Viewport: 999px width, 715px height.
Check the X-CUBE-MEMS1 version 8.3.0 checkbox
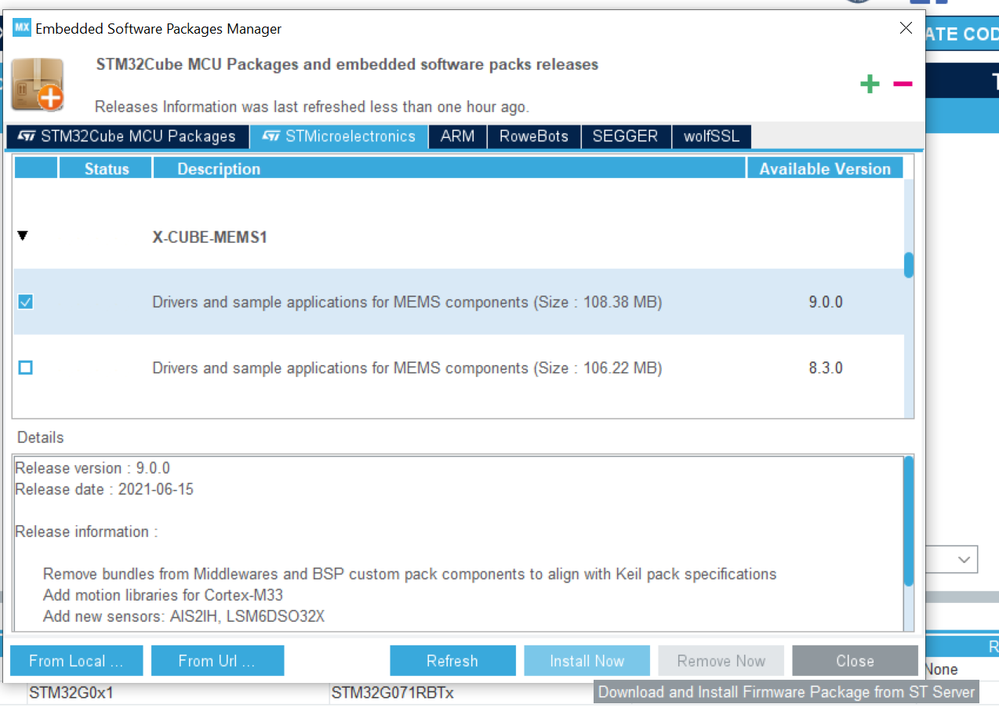25,368
